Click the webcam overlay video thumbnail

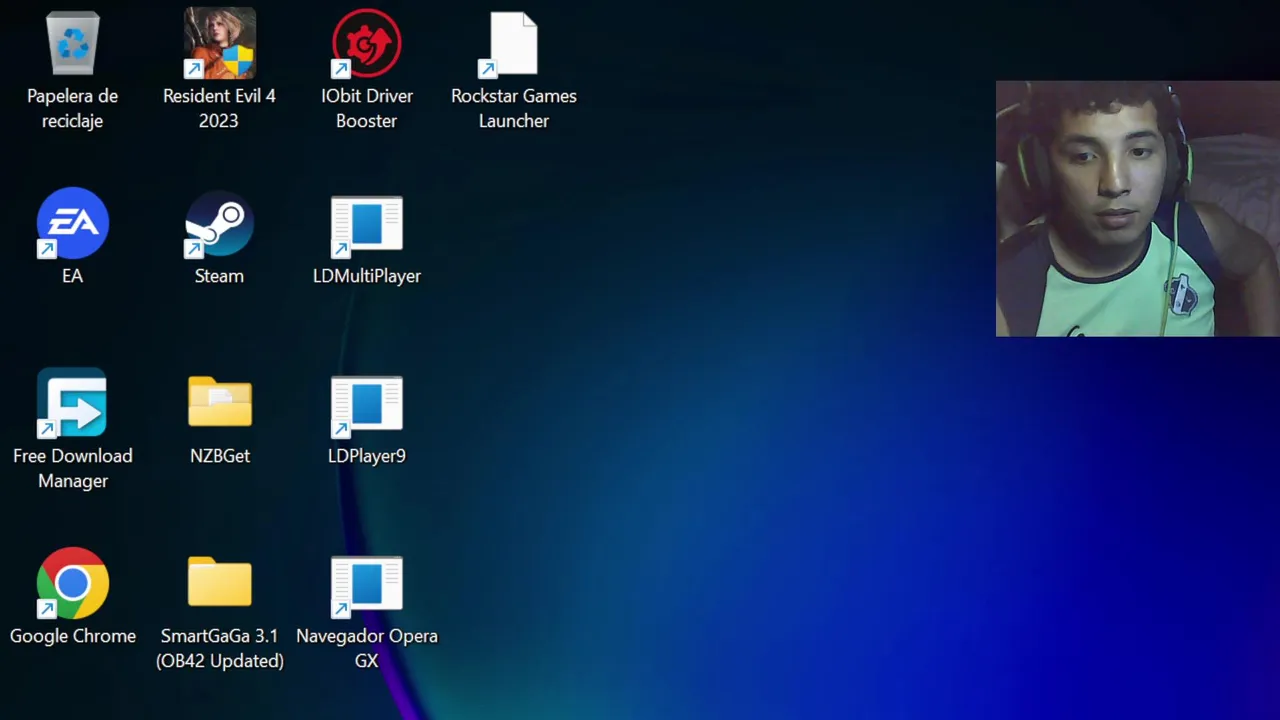[x=1137, y=209]
